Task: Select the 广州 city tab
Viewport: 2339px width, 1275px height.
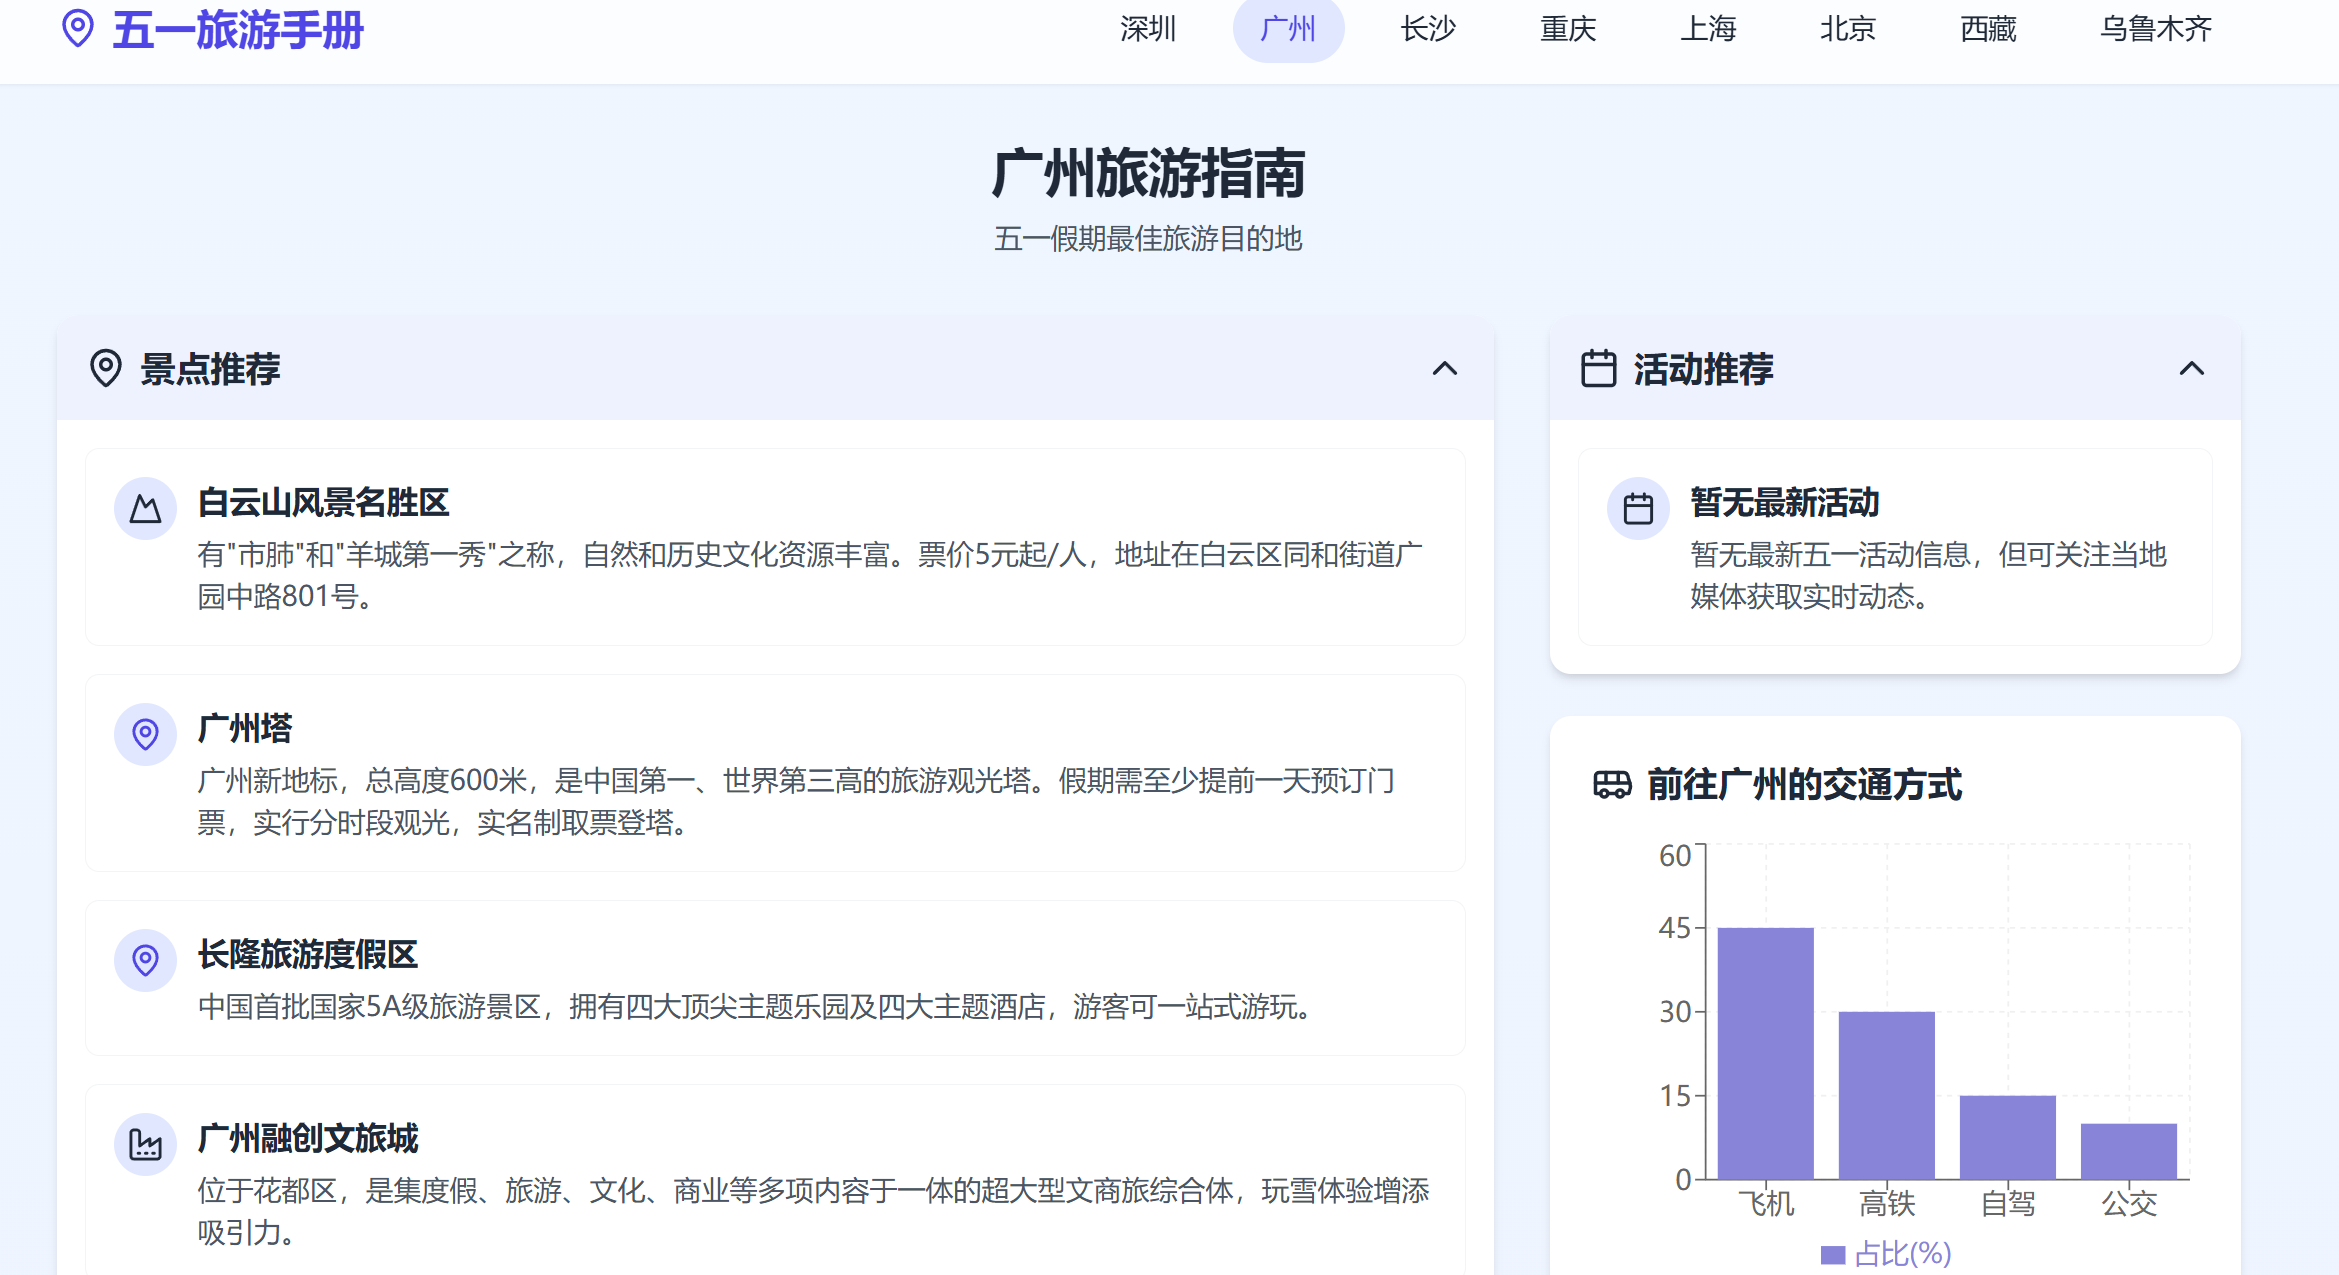Action: pos(1287,29)
